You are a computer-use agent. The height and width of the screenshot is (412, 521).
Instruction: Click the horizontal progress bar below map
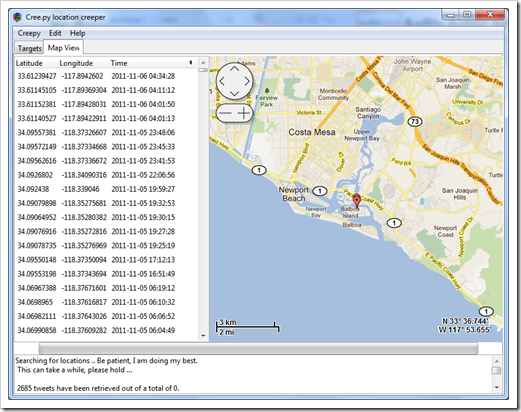click(258, 348)
